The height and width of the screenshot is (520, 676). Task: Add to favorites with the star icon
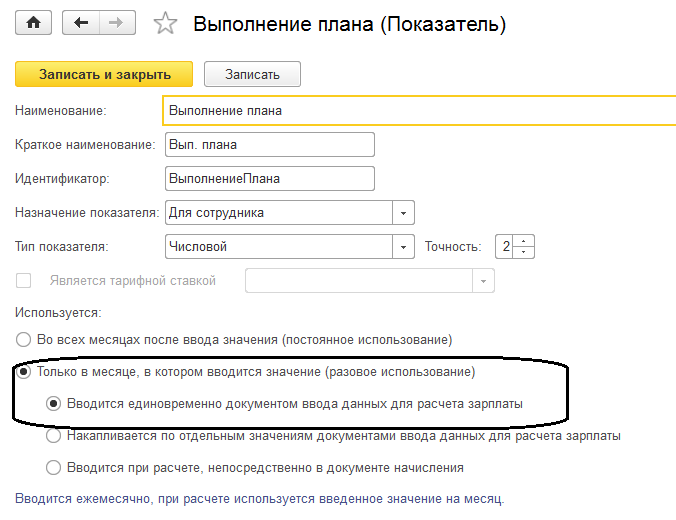pyautogui.click(x=166, y=23)
